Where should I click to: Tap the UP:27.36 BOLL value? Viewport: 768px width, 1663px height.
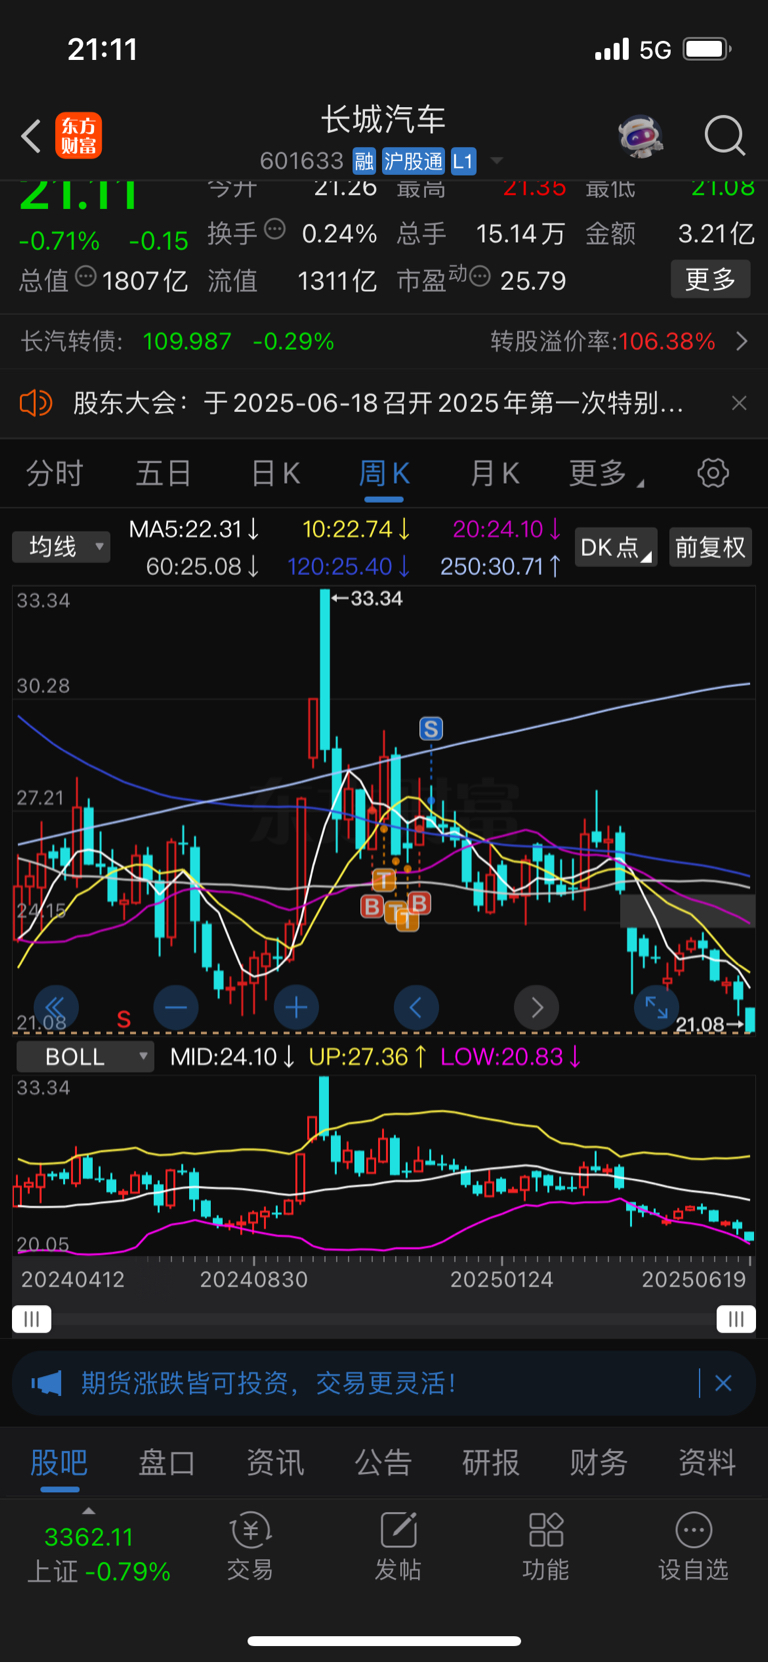(368, 1057)
